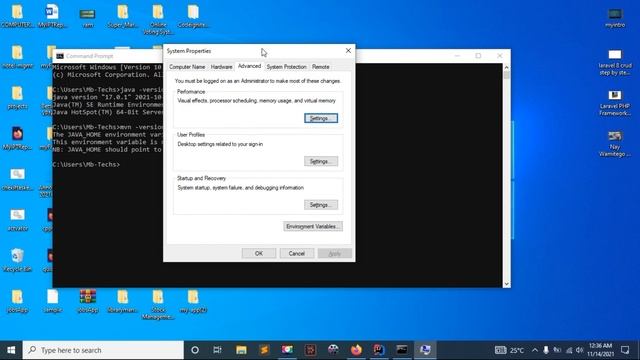This screenshot has width=640, height=360.
Task: Switch to the Hardware tab
Action: click(222, 67)
